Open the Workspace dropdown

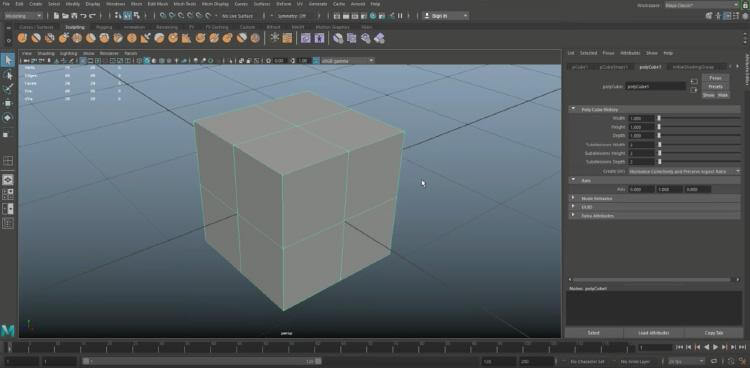pyautogui.click(x=702, y=5)
